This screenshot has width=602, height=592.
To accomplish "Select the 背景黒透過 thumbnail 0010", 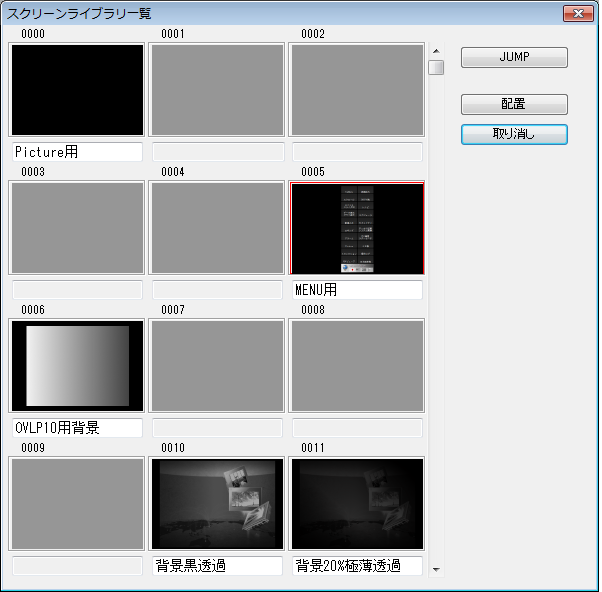I will point(217,504).
